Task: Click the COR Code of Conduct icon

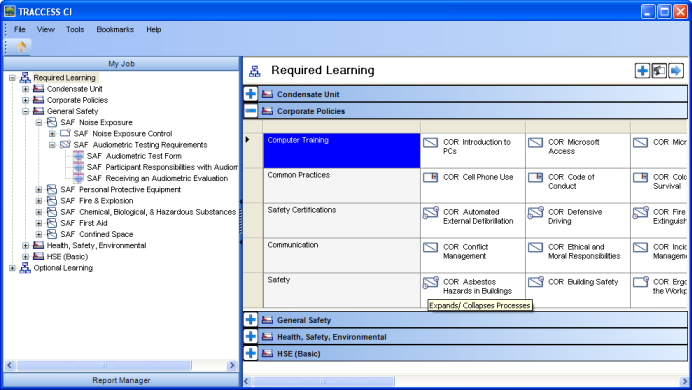Action: point(535,177)
